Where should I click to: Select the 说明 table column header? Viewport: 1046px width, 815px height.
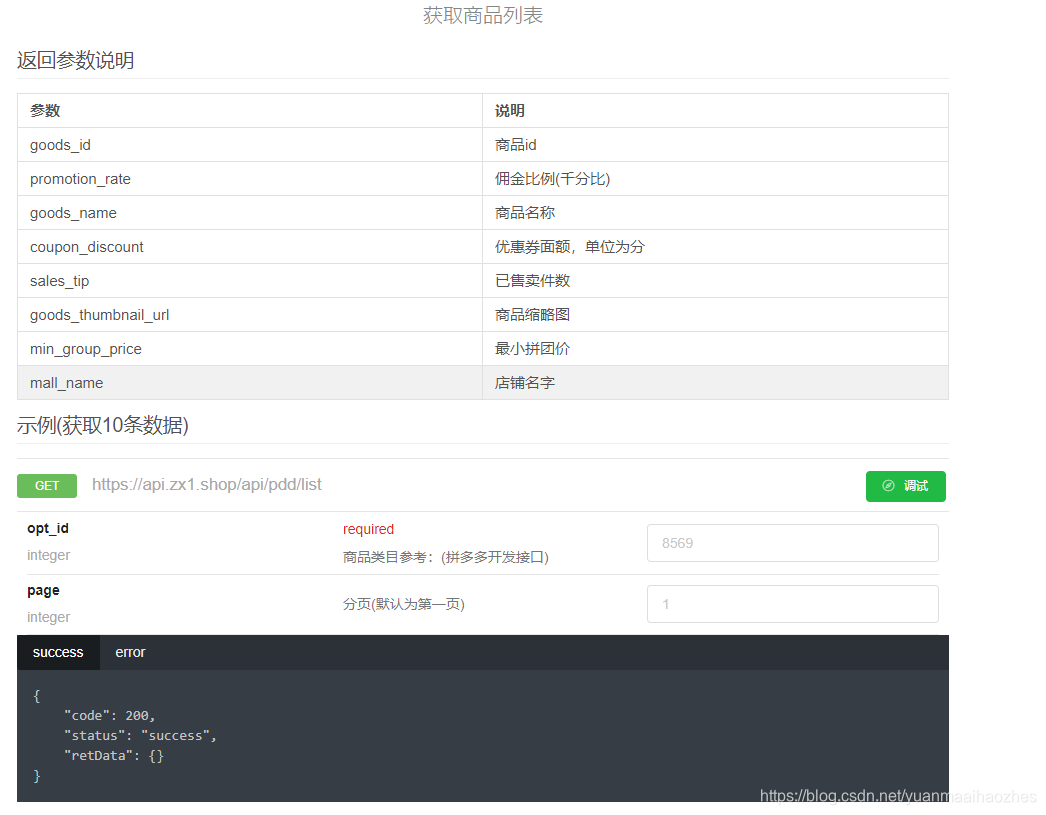point(508,110)
